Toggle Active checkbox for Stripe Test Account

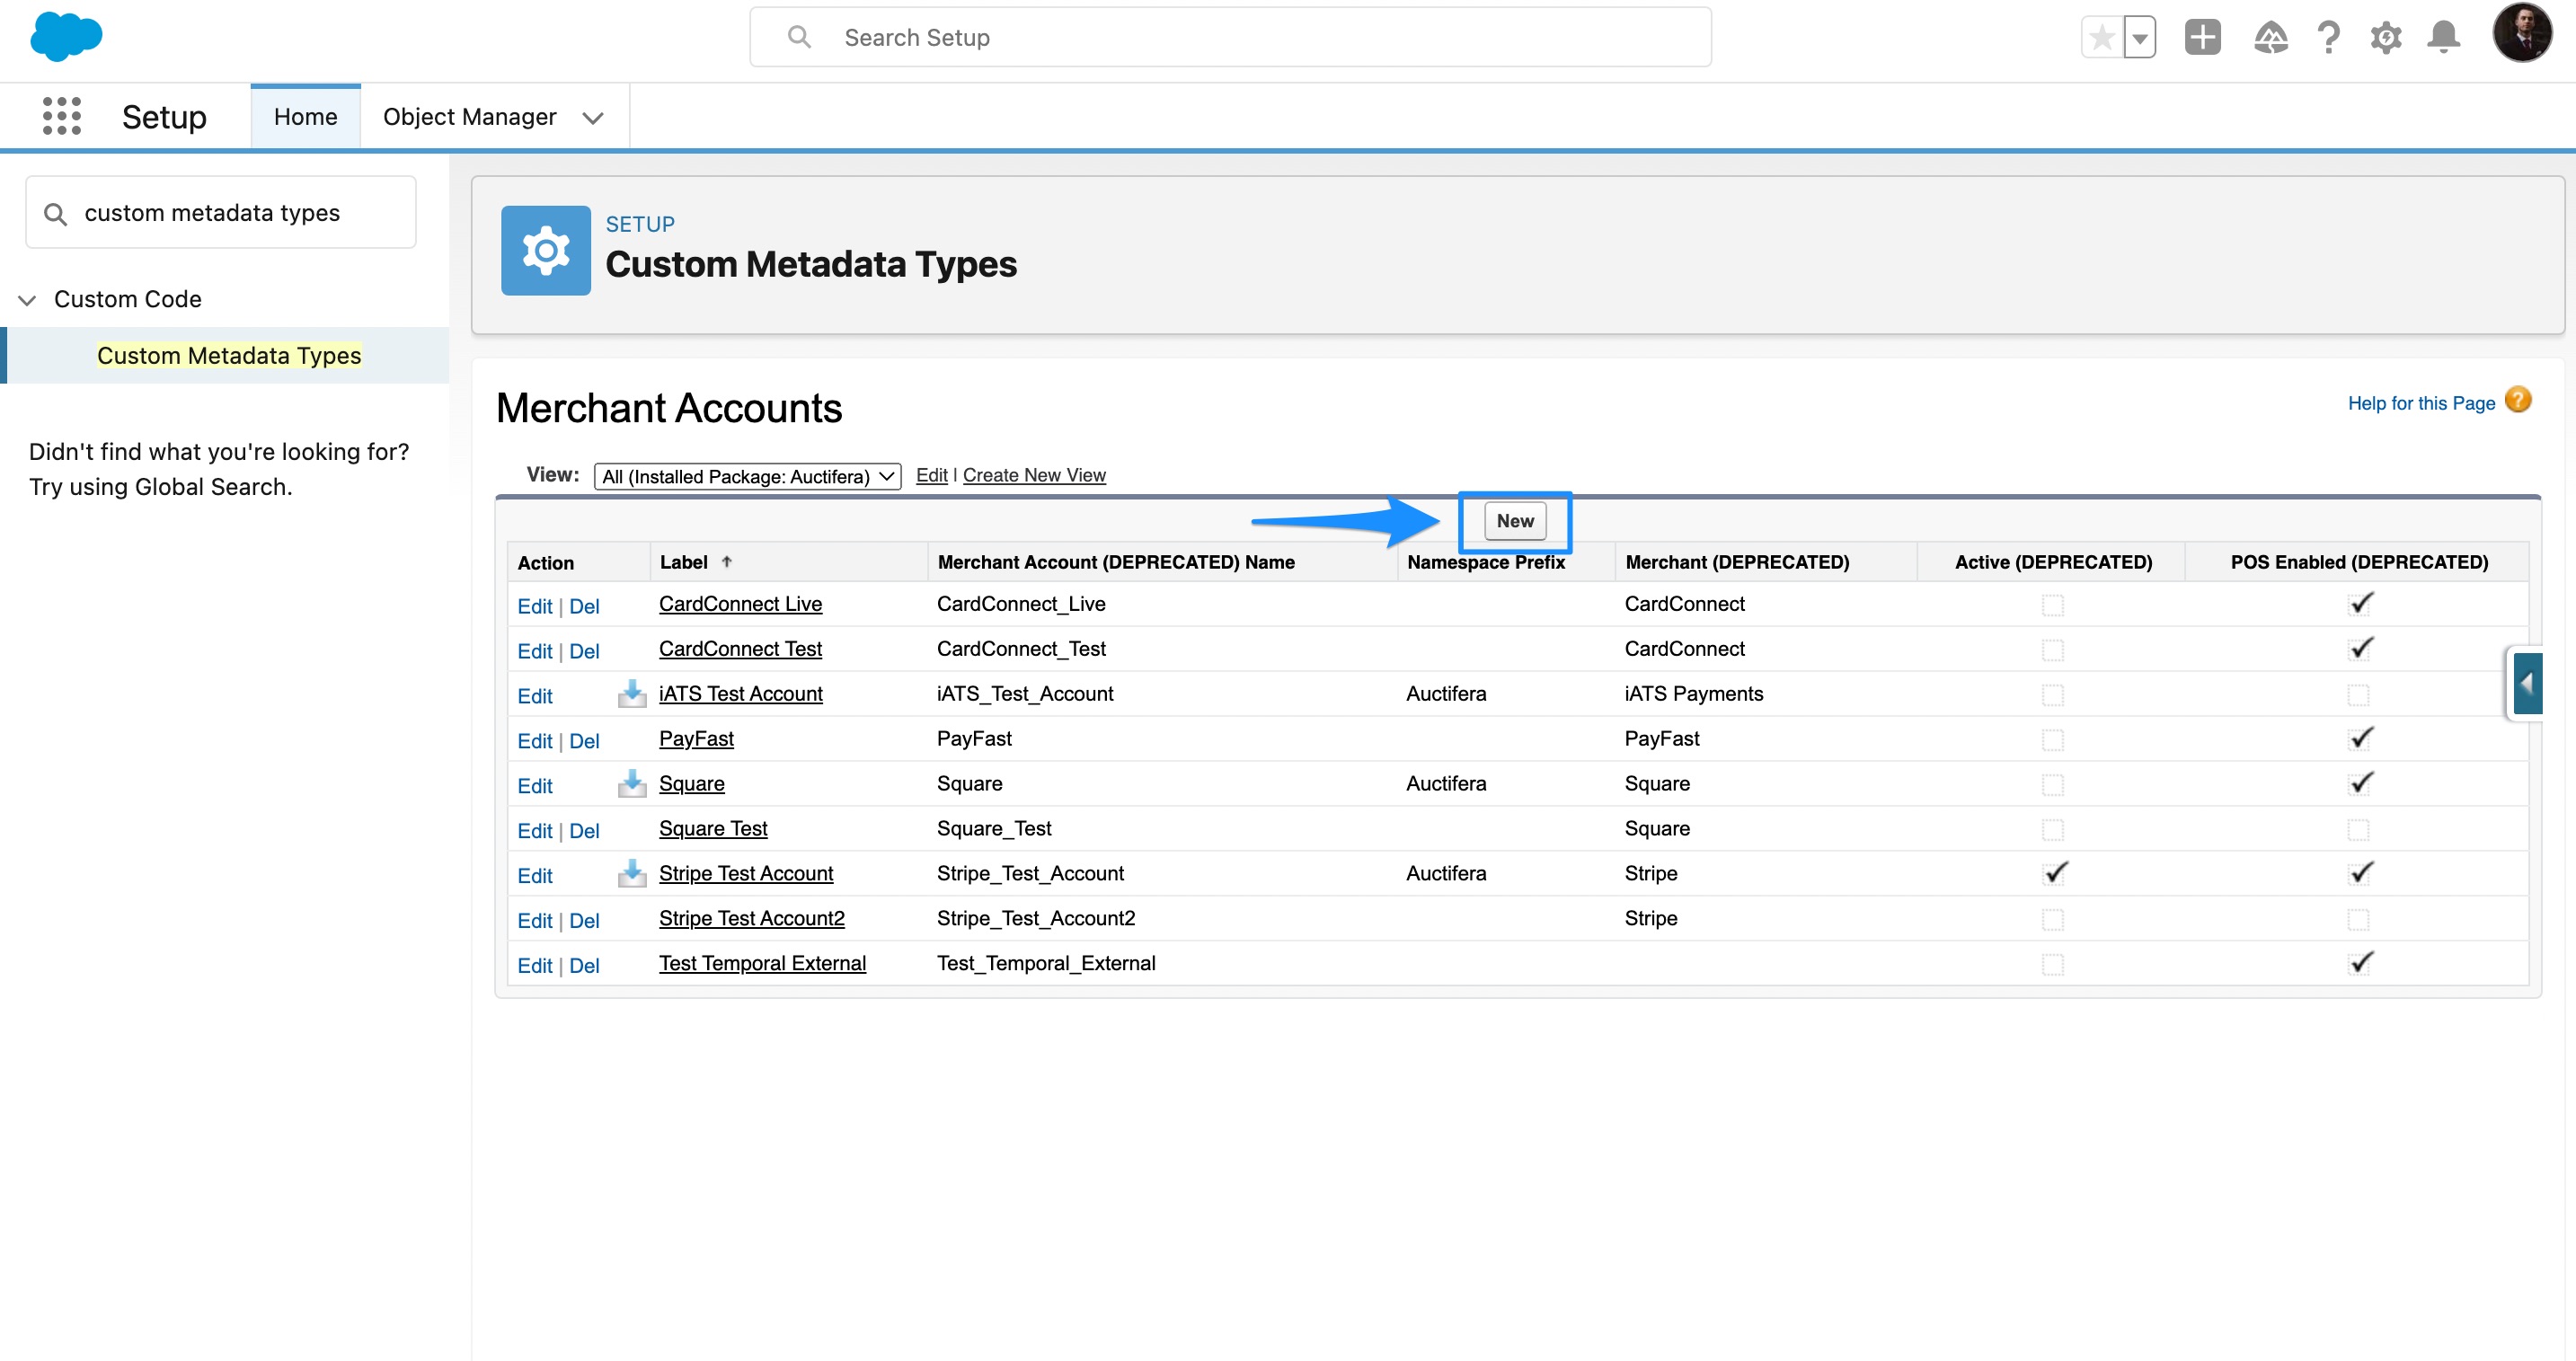(x=2054, y=873)
